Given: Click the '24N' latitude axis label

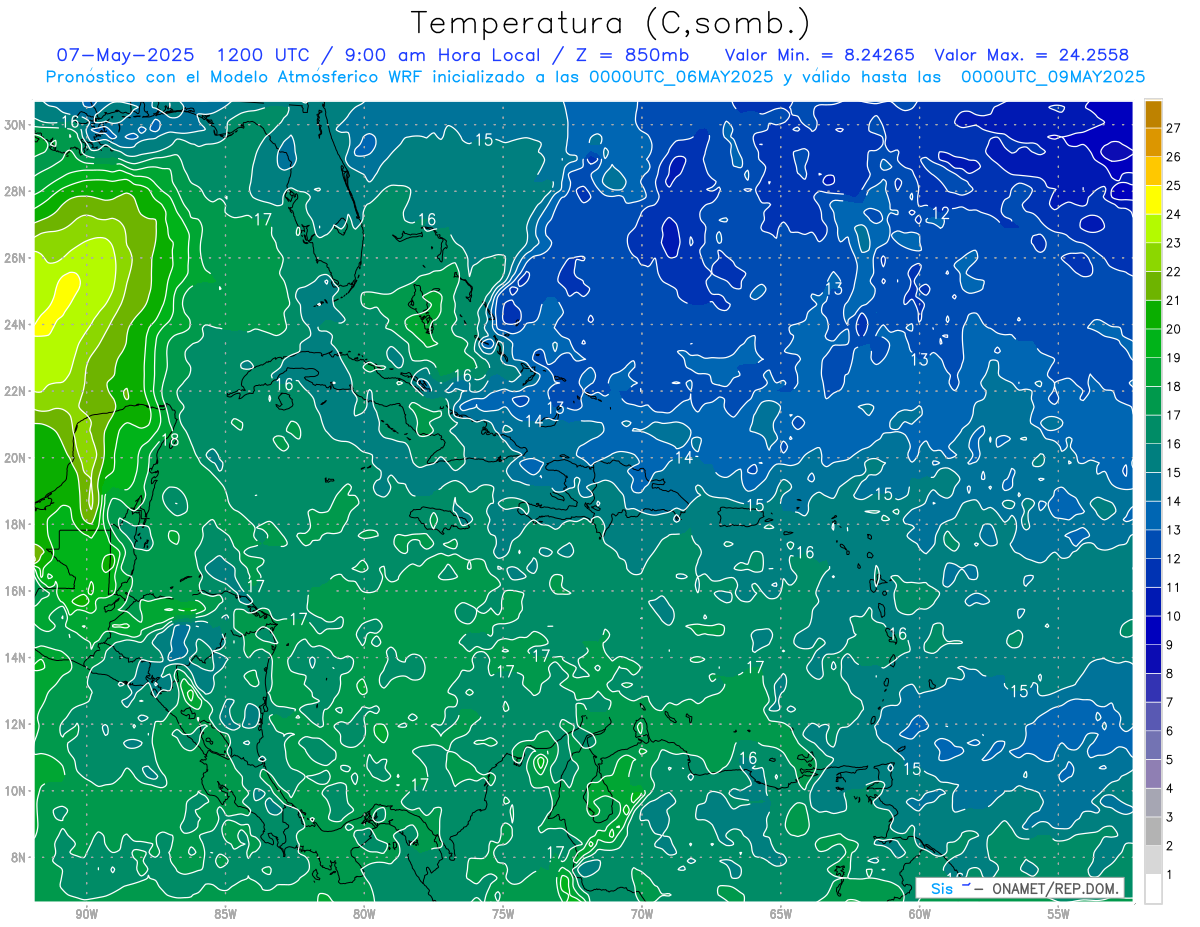Looking at the screenshot, I should [15, 324].
